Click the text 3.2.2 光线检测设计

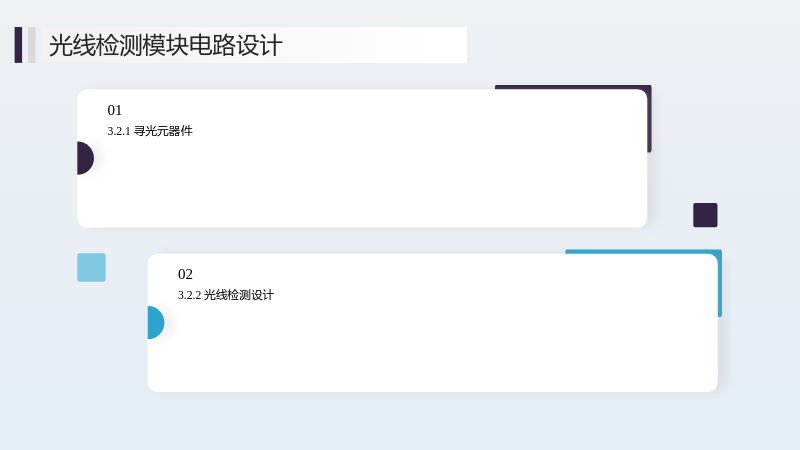[x=226, y=295]
